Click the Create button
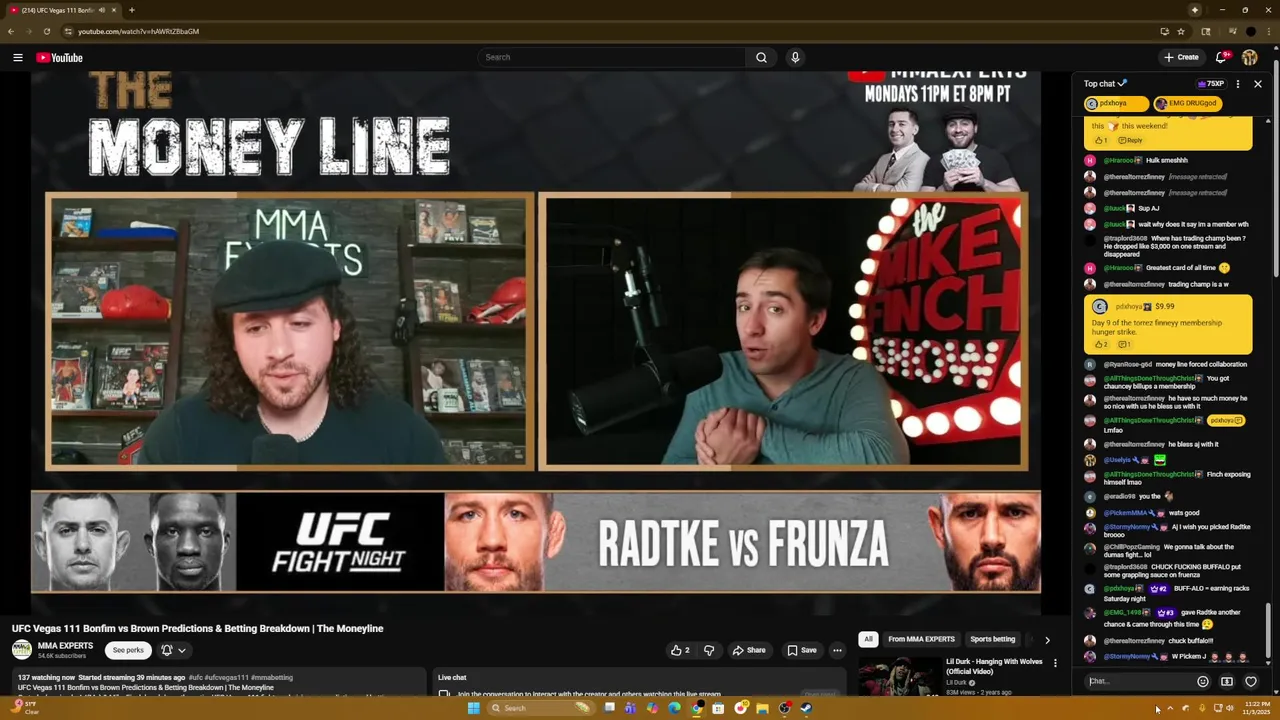This screenshot has width=1280, height=720. point(1181,57)
